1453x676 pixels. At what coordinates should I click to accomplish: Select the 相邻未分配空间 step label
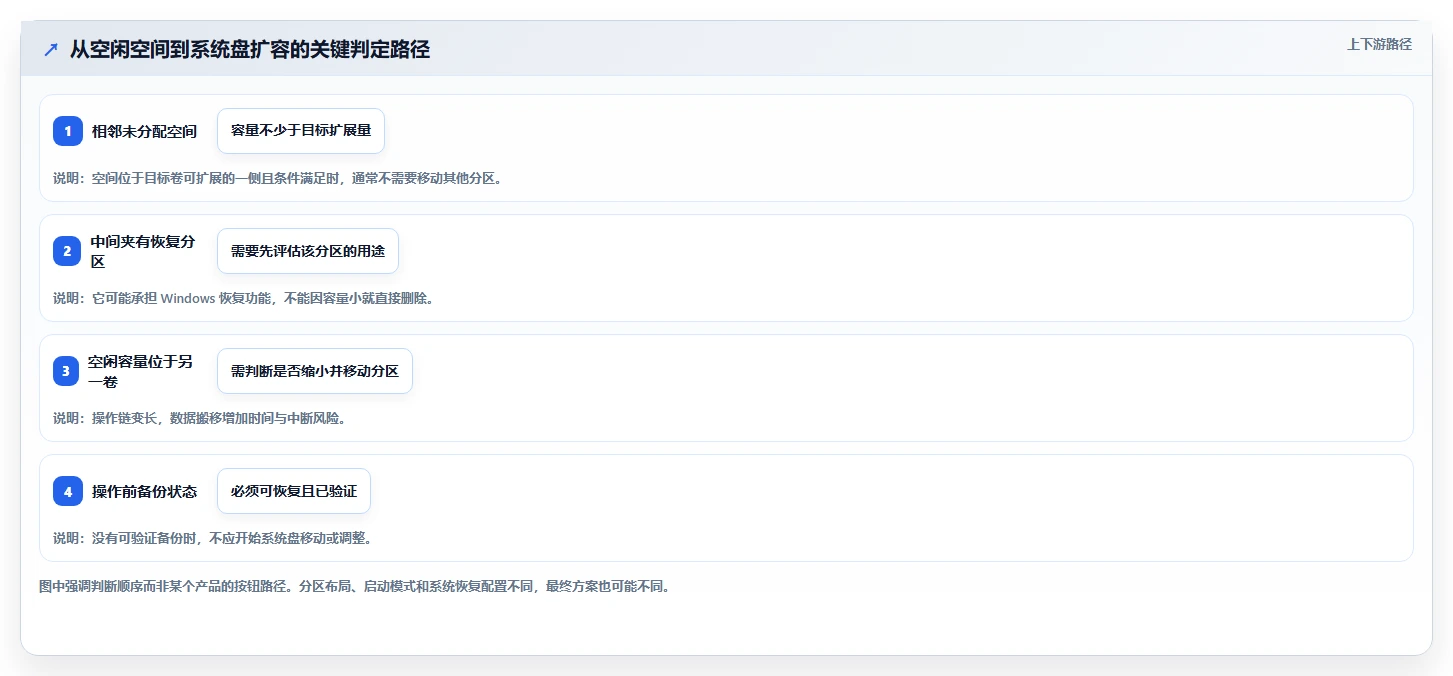(145, 131)
